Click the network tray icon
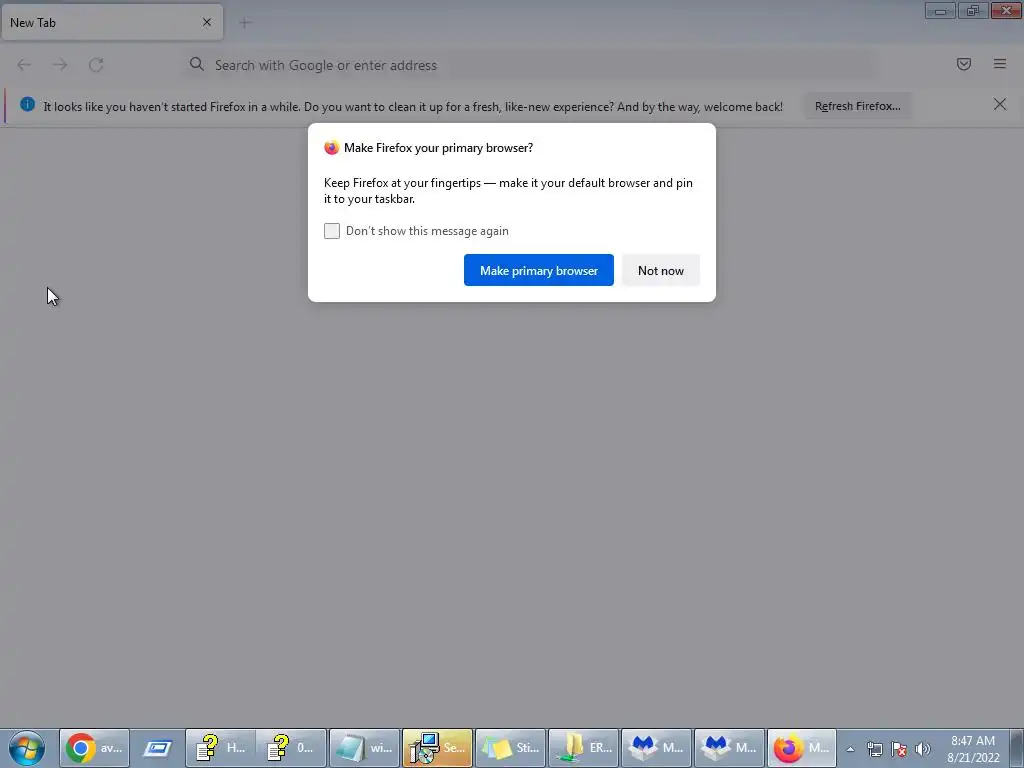The height and width of the screenshot is (768, 1024). tap(874, 749)
